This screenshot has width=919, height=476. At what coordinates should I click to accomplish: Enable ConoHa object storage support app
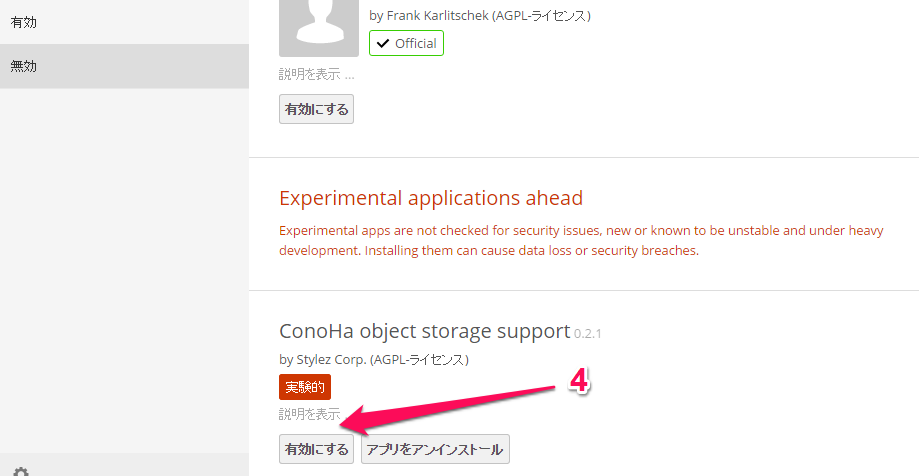(x=316, y=449)
